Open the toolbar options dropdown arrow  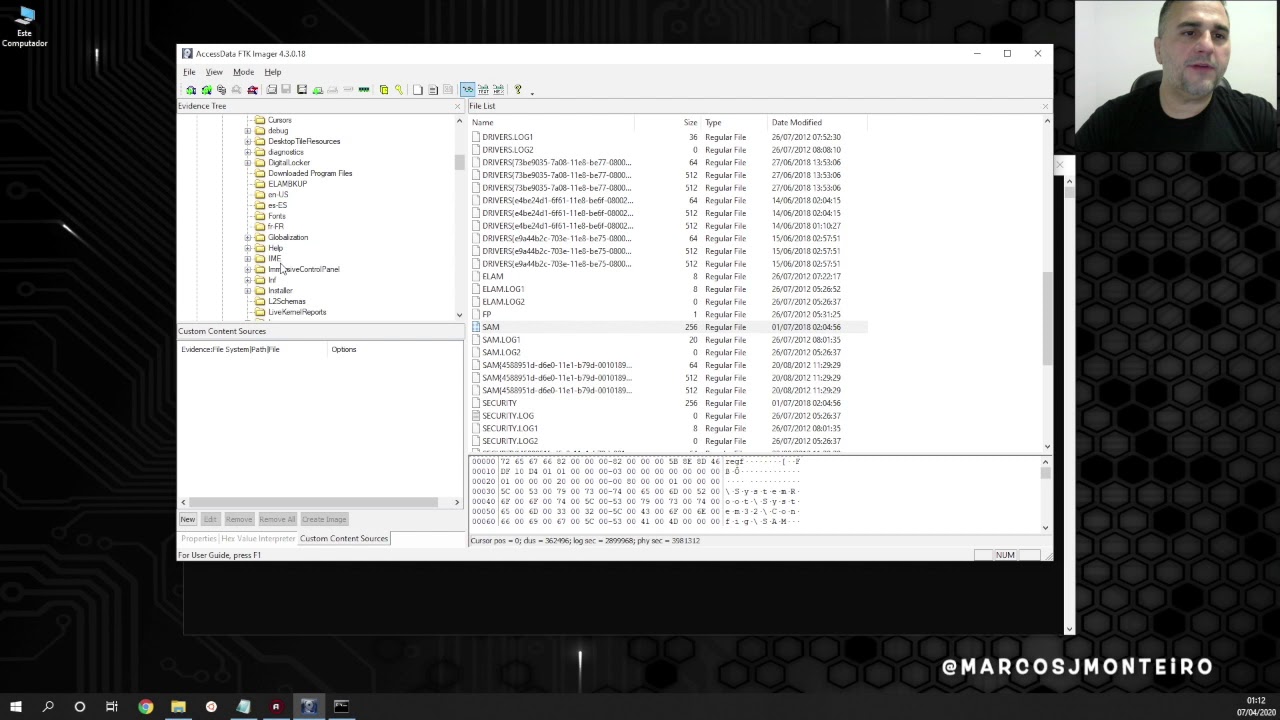532,92
